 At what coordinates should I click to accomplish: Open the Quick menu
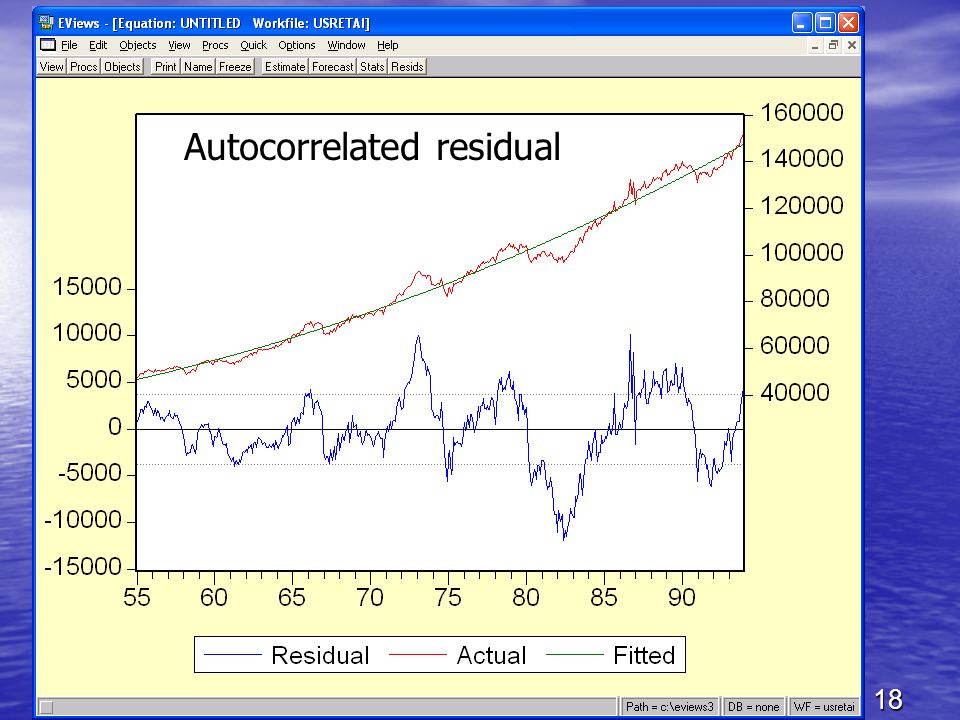pyautogui.click(x=253, y=45)
